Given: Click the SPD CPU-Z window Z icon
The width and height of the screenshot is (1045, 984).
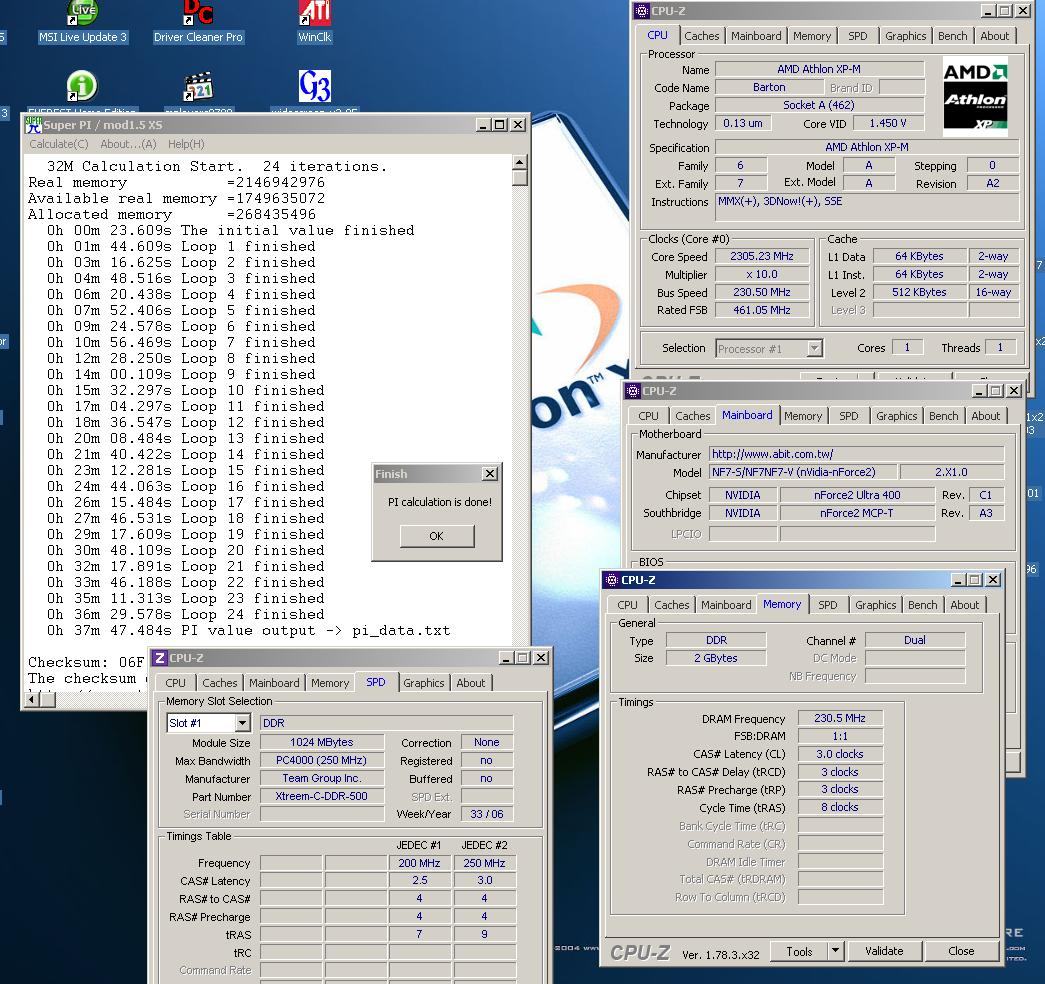Looking at the screenshot, I should (x=160, y=658).
